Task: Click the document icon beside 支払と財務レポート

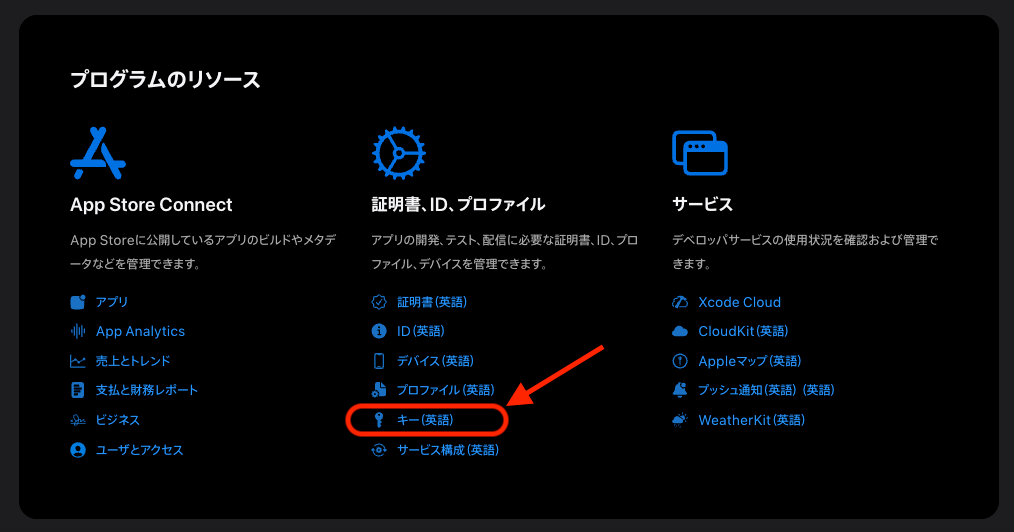Action: (78, 390)
